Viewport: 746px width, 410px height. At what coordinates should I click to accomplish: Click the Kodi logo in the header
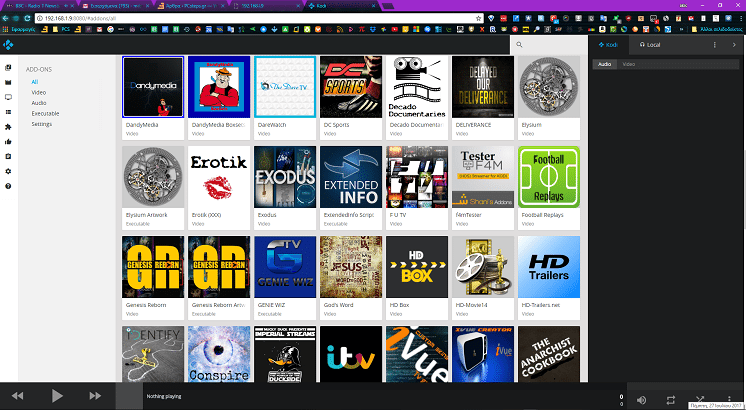click(8, 45)
